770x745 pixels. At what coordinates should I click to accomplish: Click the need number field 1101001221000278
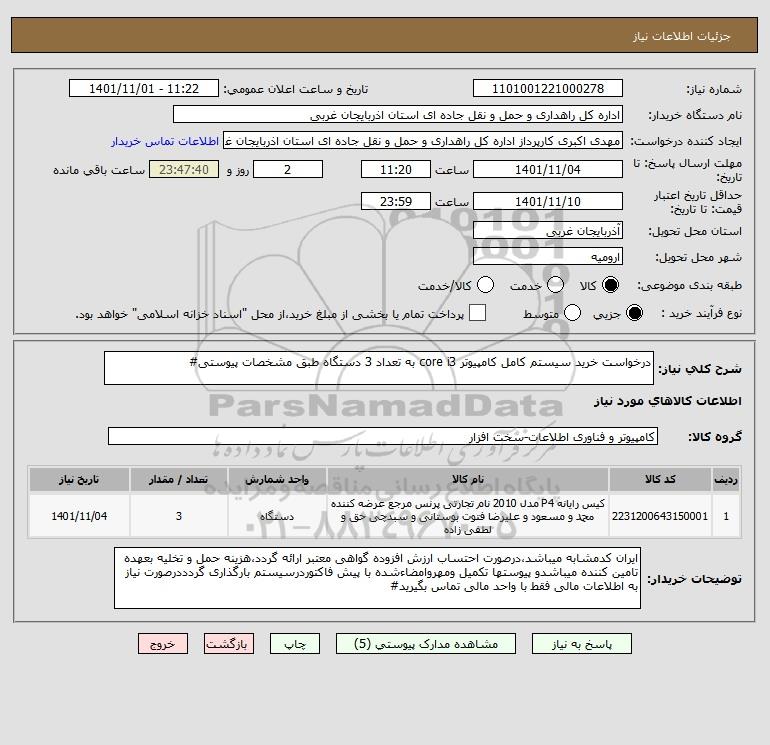point(548,88)
